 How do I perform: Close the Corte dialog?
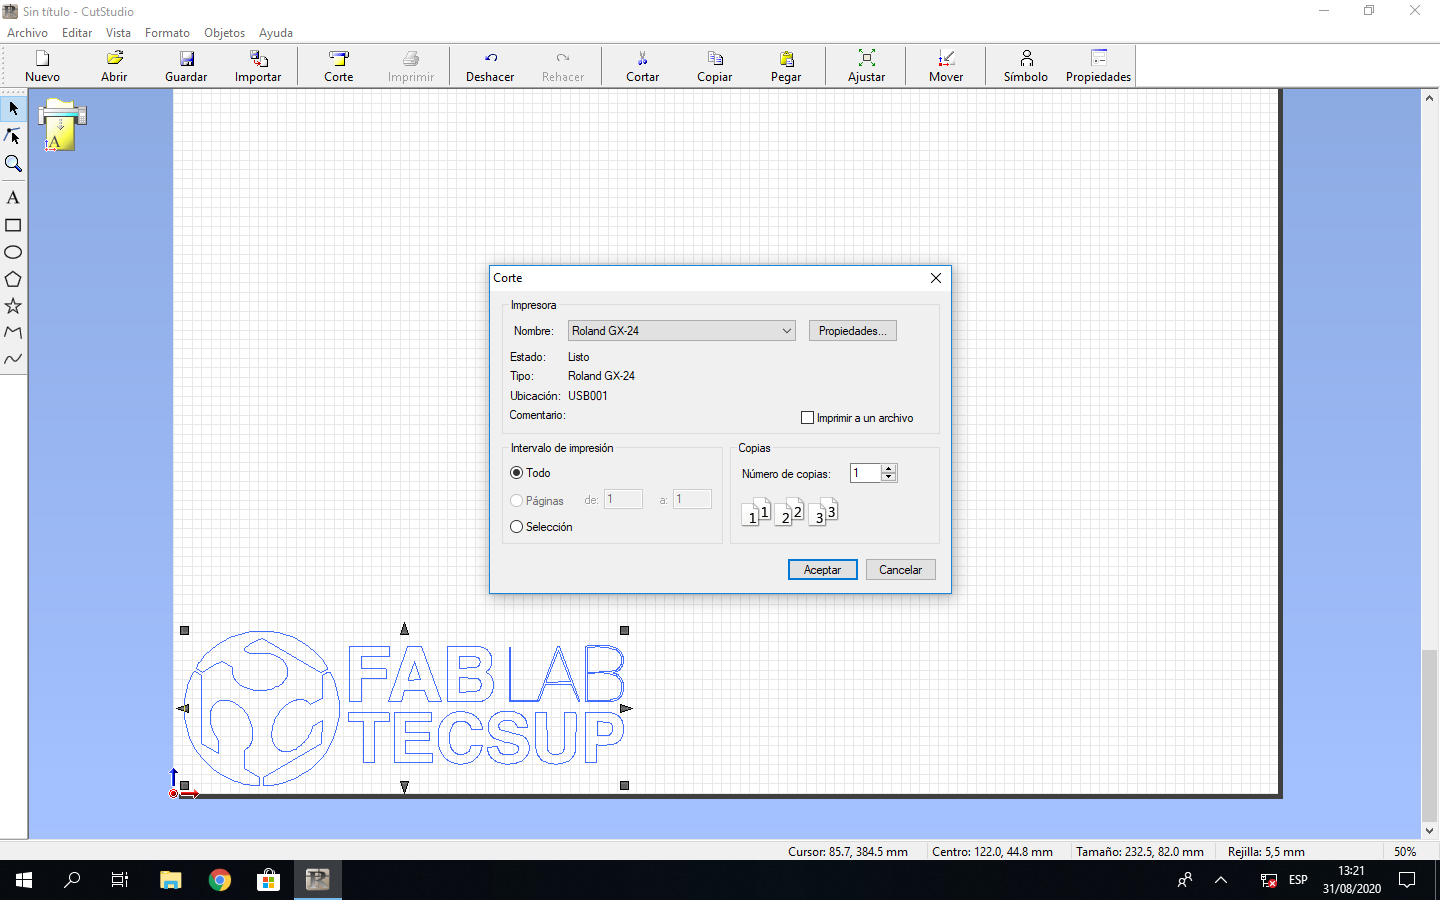pyautogui.click(x=936, y=278)
